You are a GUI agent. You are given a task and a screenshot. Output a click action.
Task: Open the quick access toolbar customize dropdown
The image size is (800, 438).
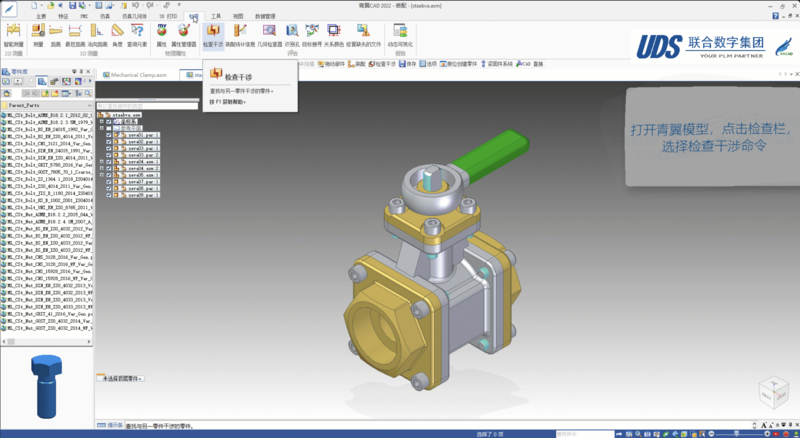(179, 6)
